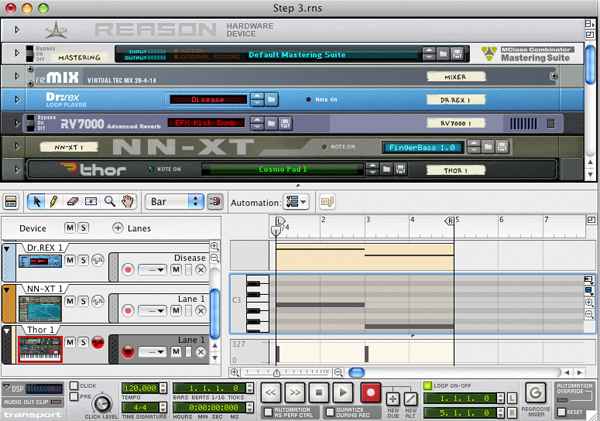The height and width of the screenshot is (421, 600).
Task: Click the Tempo stepper arrows
Action: 163,388
